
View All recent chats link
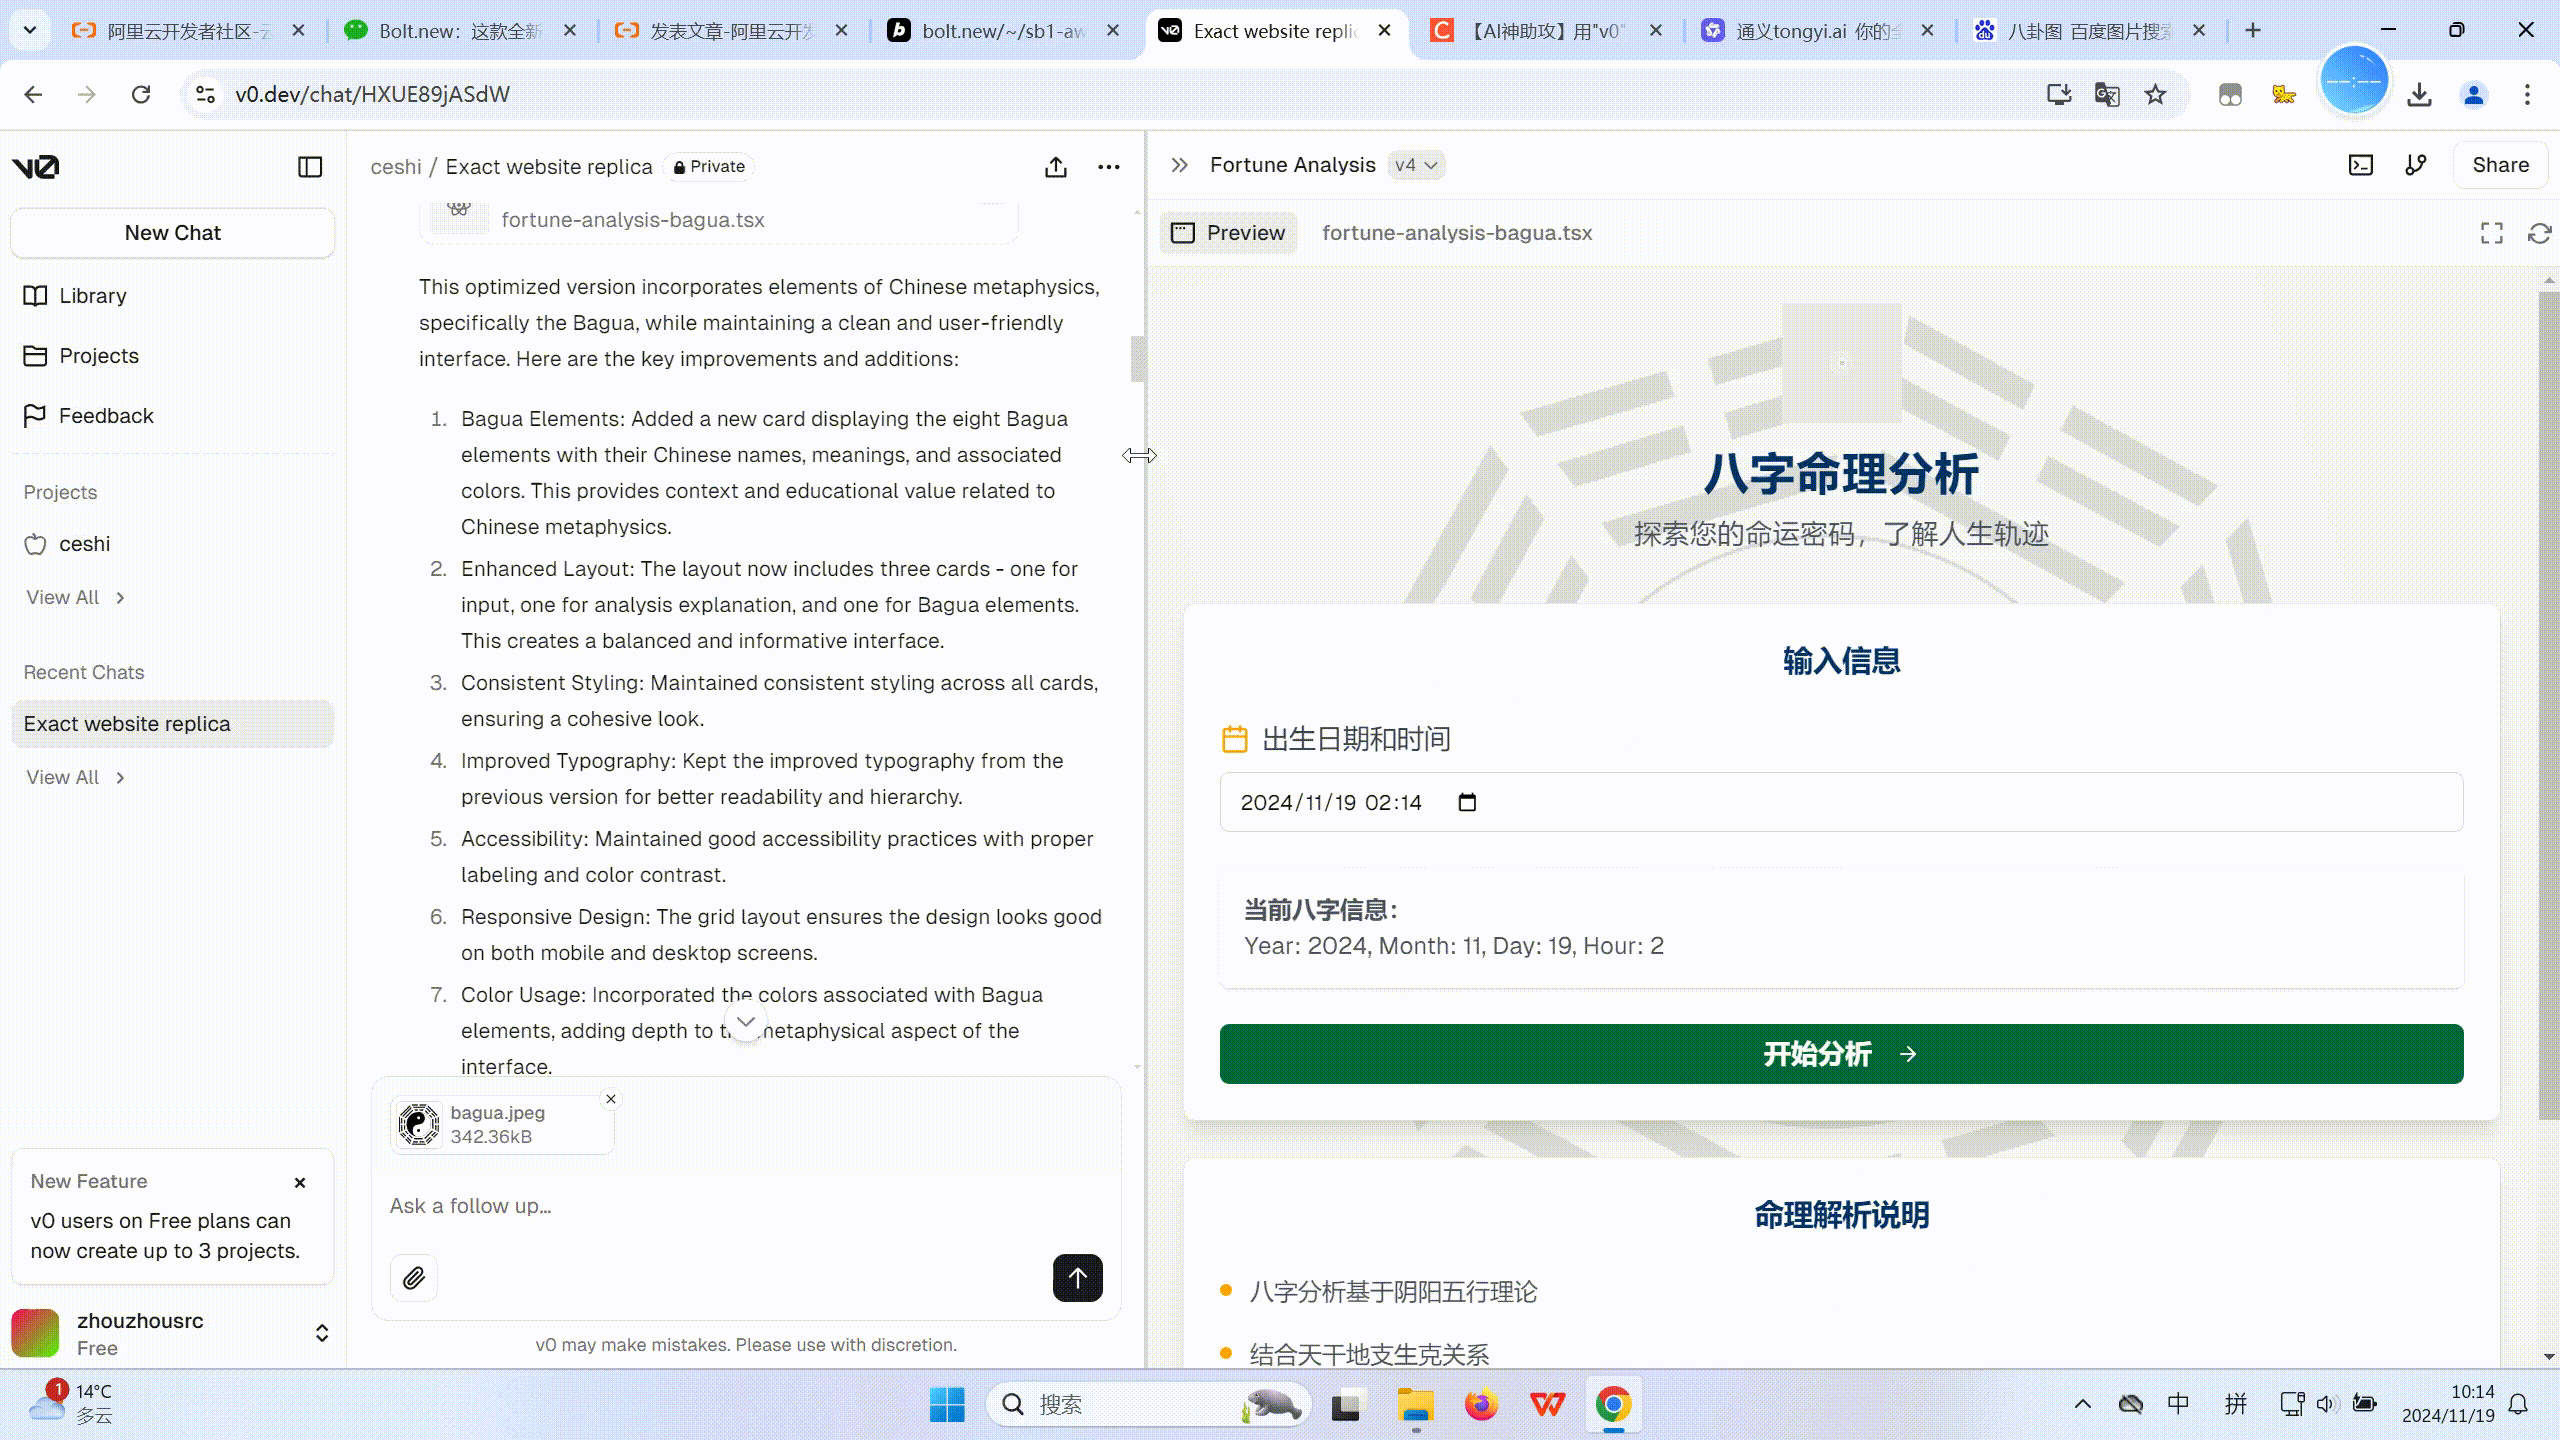[x=75, y=777]
